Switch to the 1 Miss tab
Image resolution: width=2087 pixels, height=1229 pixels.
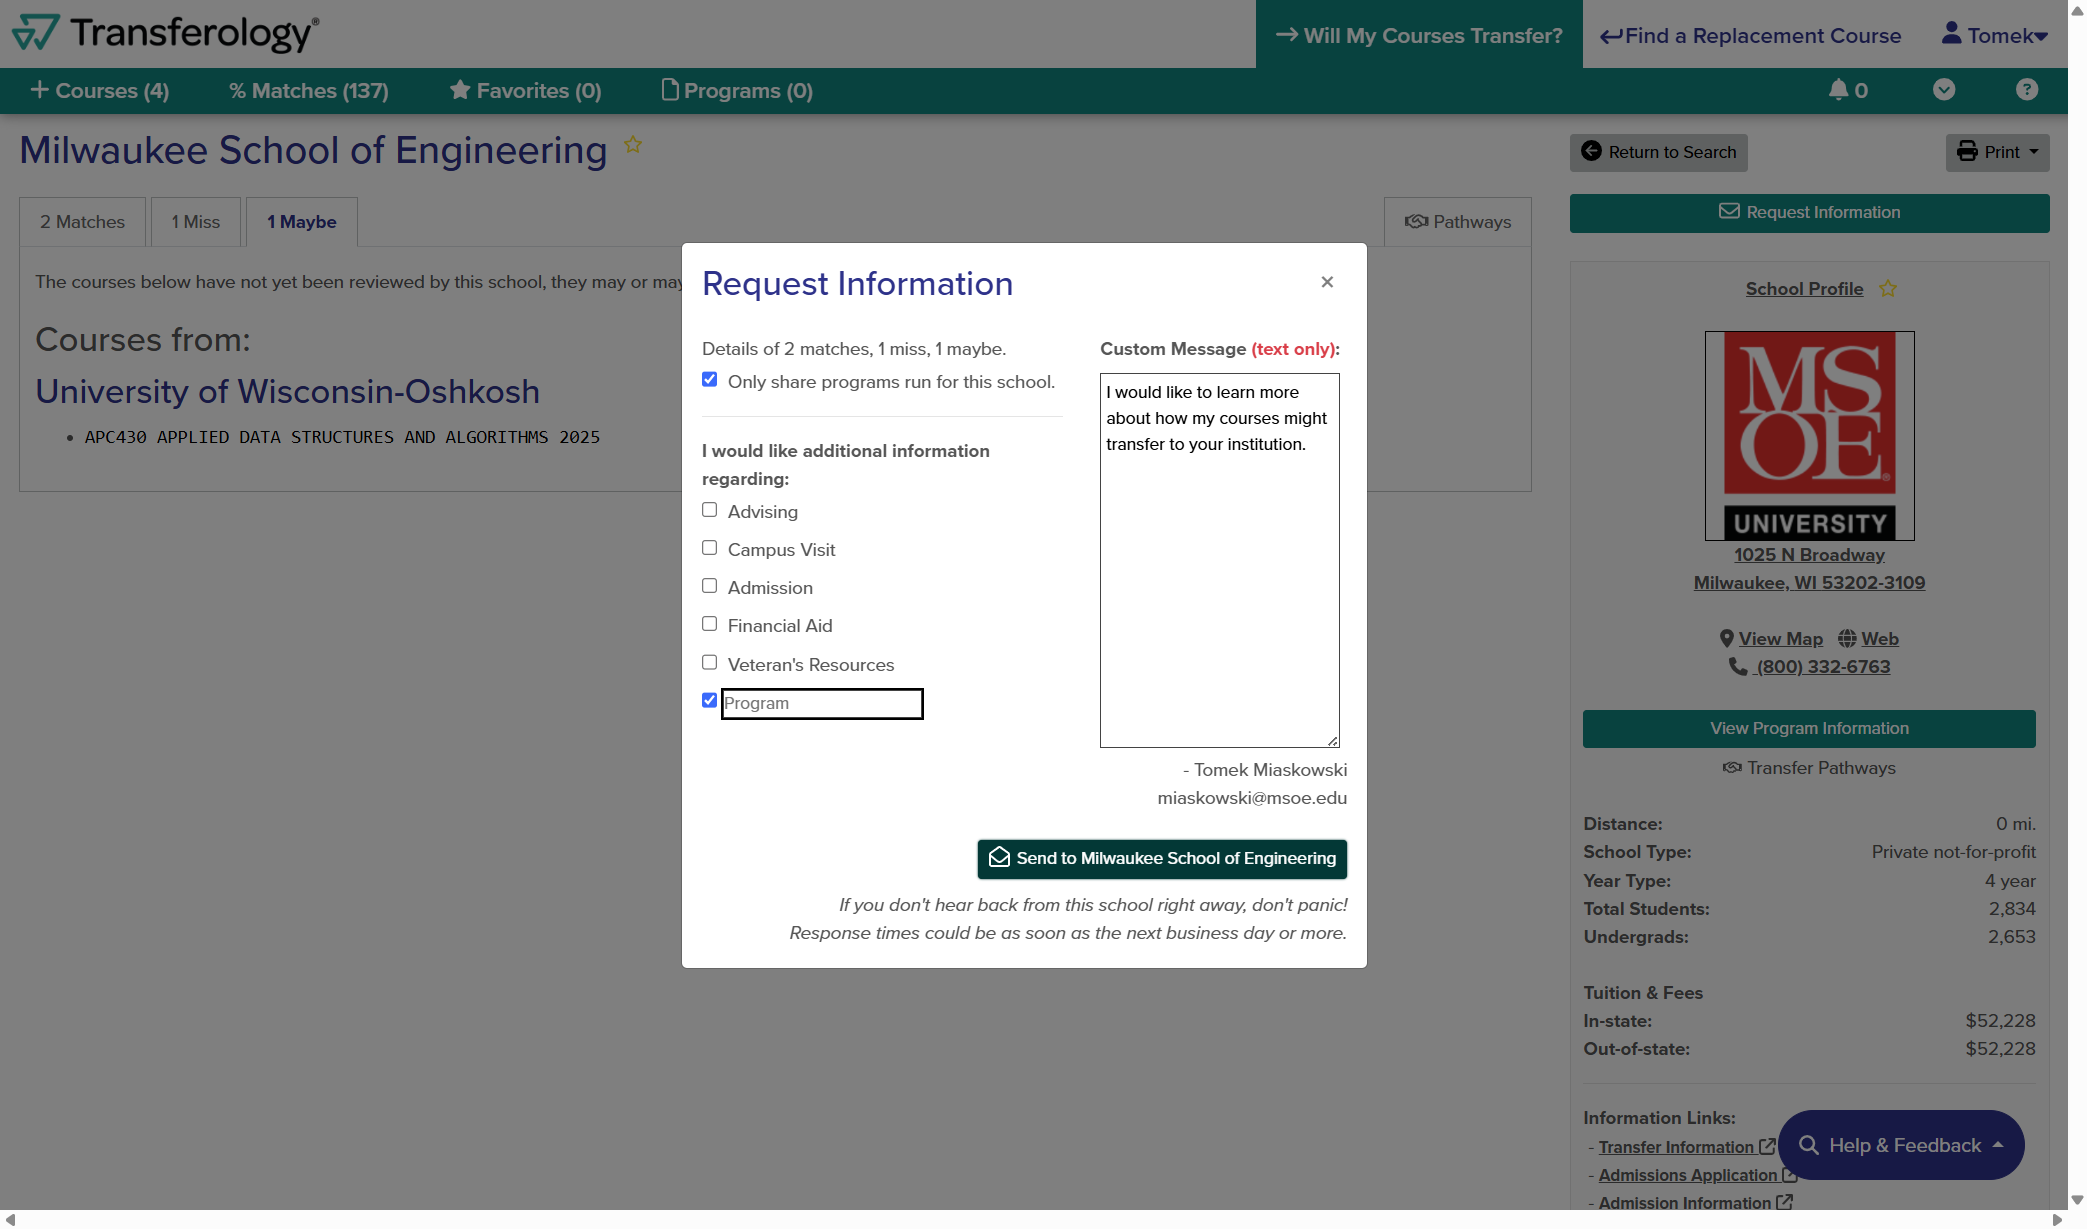coord(196,222)
